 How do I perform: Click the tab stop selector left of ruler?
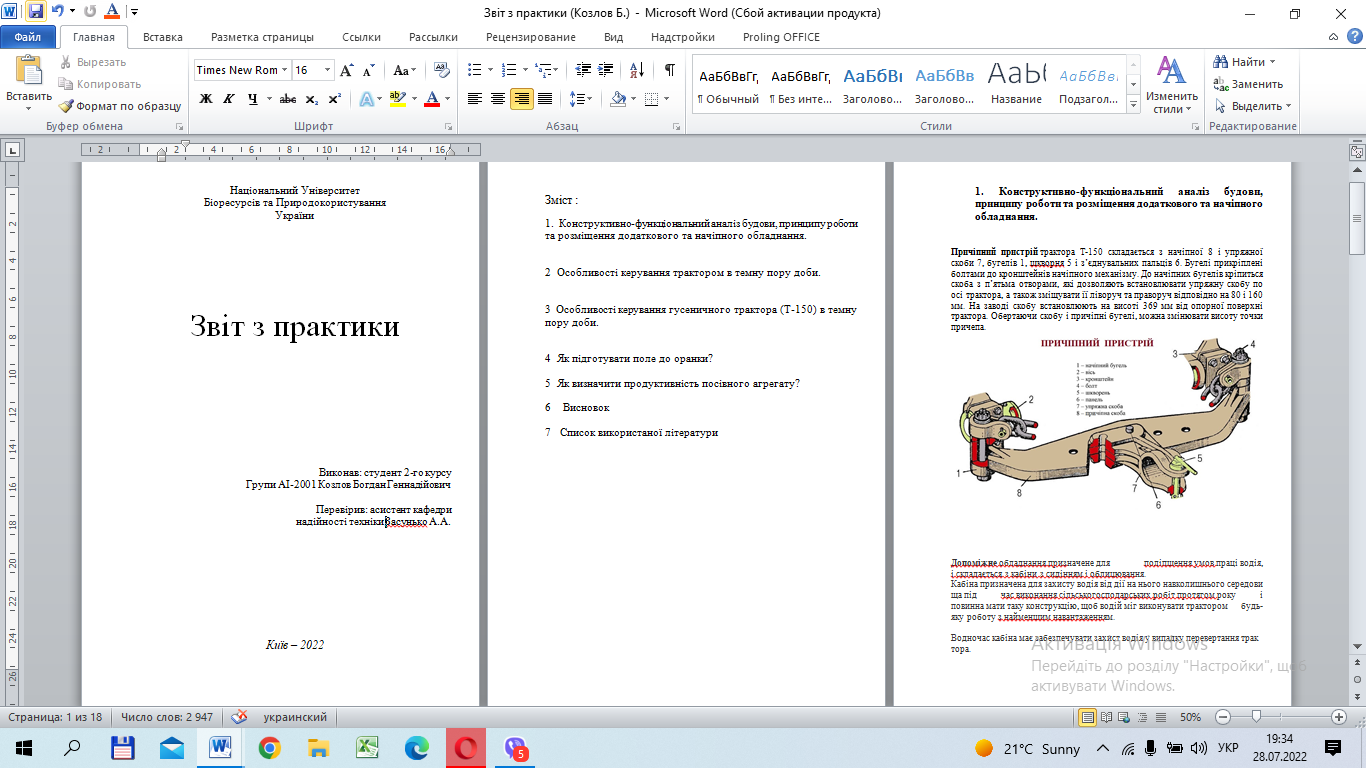tap(13, 150)
